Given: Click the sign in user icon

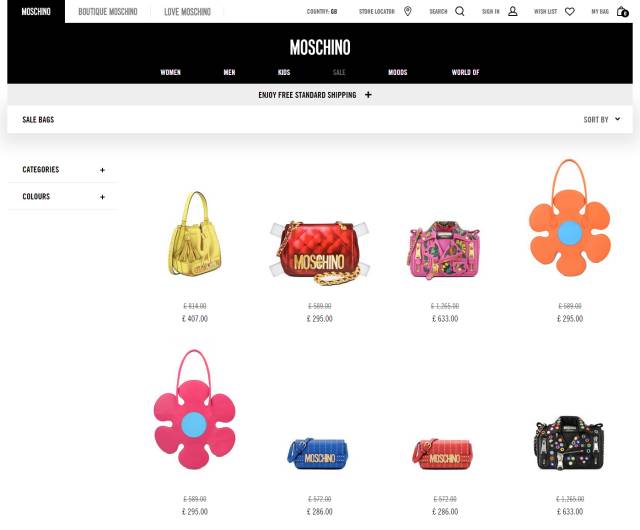Looking at the screenshot, I should point(513,11).
